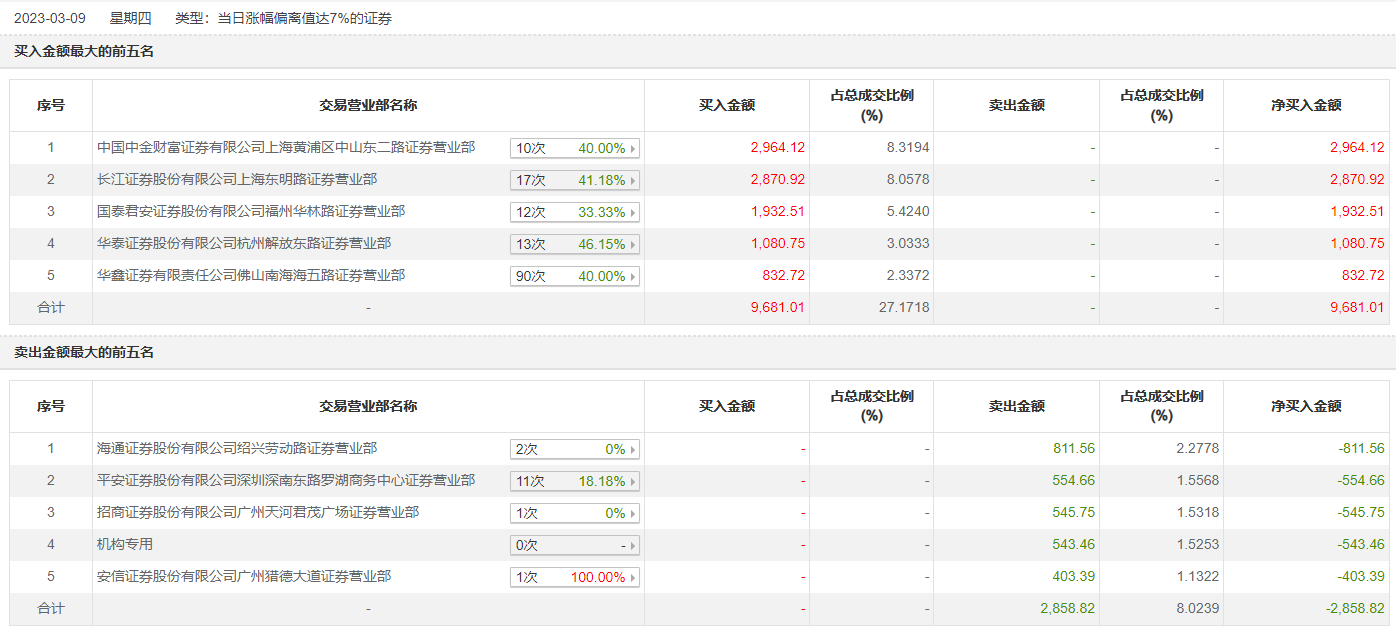Viewport: 1396px width, 632px height.
Task: Click 卖出金额 header in the top-sellers table
Action: tap(1016, 406)
